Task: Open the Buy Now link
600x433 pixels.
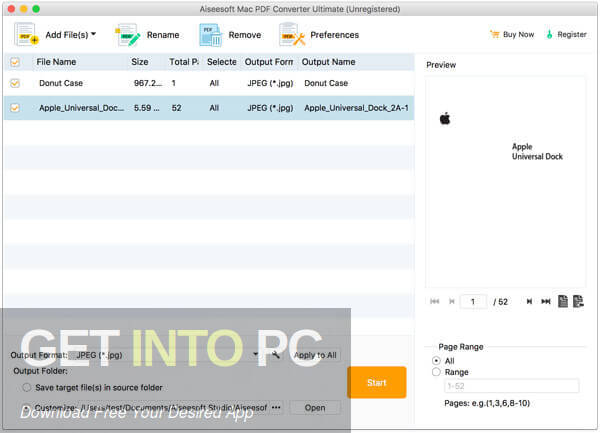Action: tap(518, 34)
